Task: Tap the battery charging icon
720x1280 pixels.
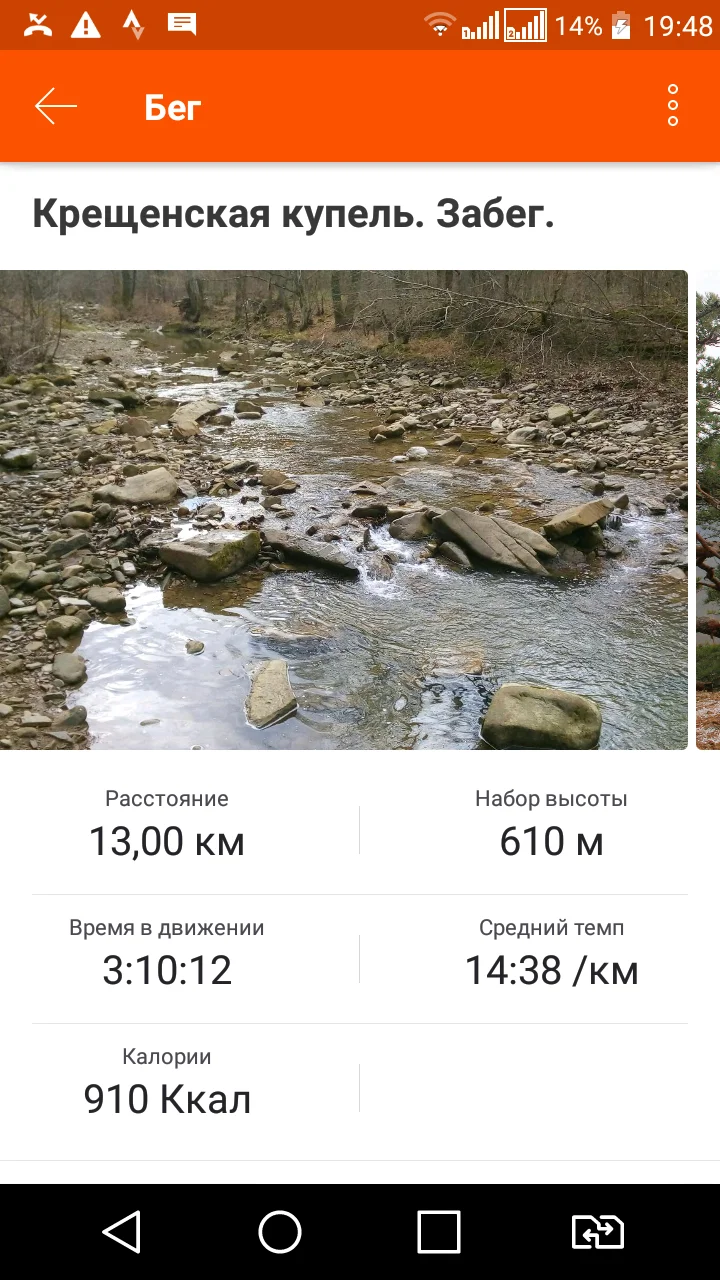Action: (621, 25)
